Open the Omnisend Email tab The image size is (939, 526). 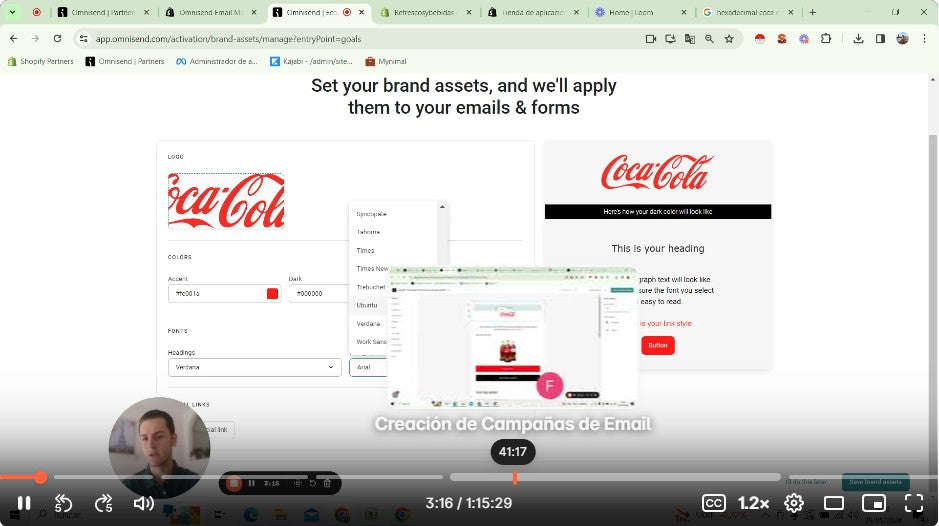(x=208, y=12)
